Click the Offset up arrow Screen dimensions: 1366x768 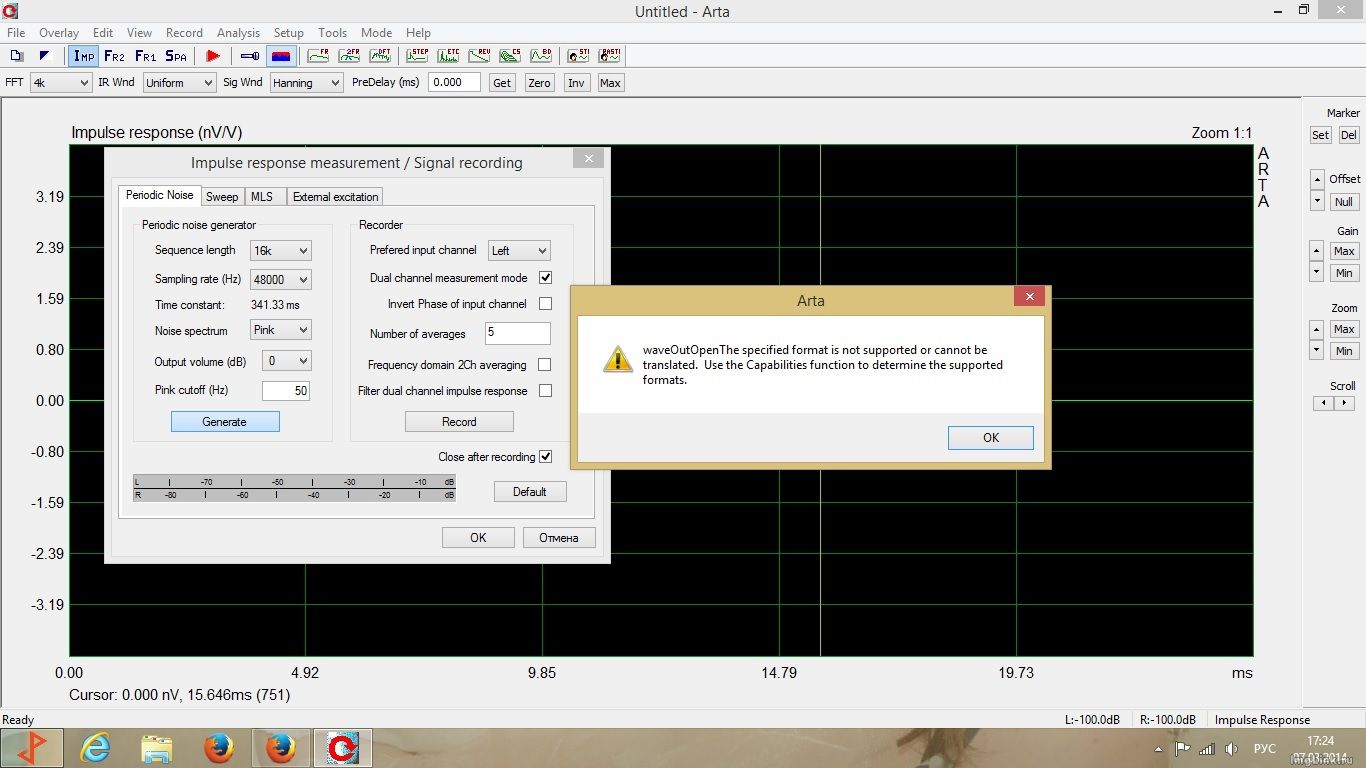click(1317, 179)
